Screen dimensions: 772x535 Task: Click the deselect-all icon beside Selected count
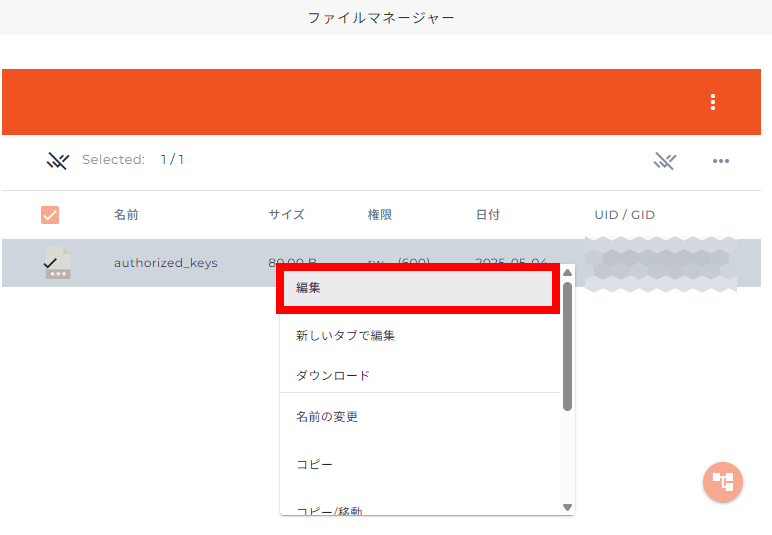point(57,161)
